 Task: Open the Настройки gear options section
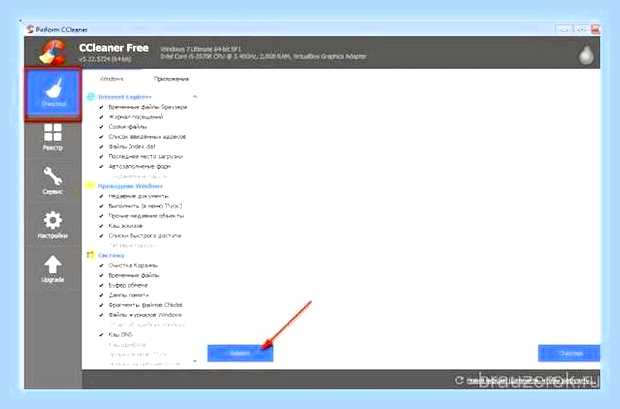[53, 225]
